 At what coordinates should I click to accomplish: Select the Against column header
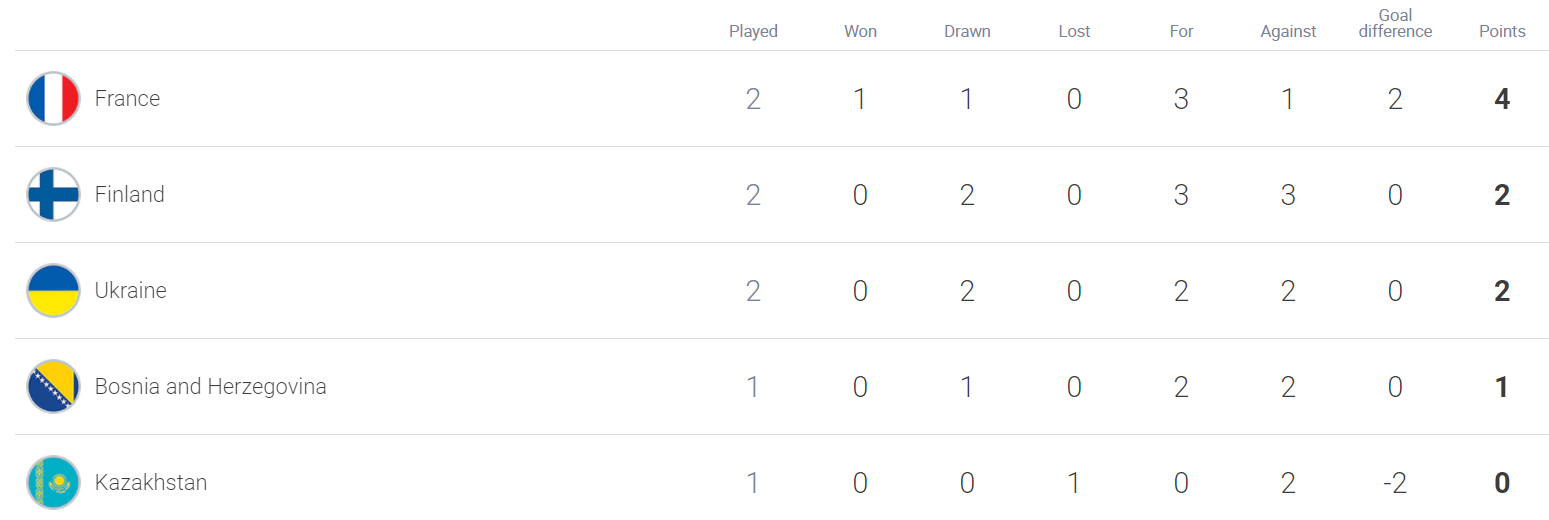pos(1288,31)
